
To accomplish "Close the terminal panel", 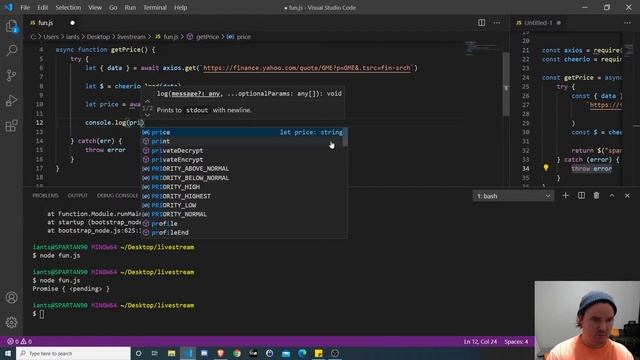I will click(627, 196).
